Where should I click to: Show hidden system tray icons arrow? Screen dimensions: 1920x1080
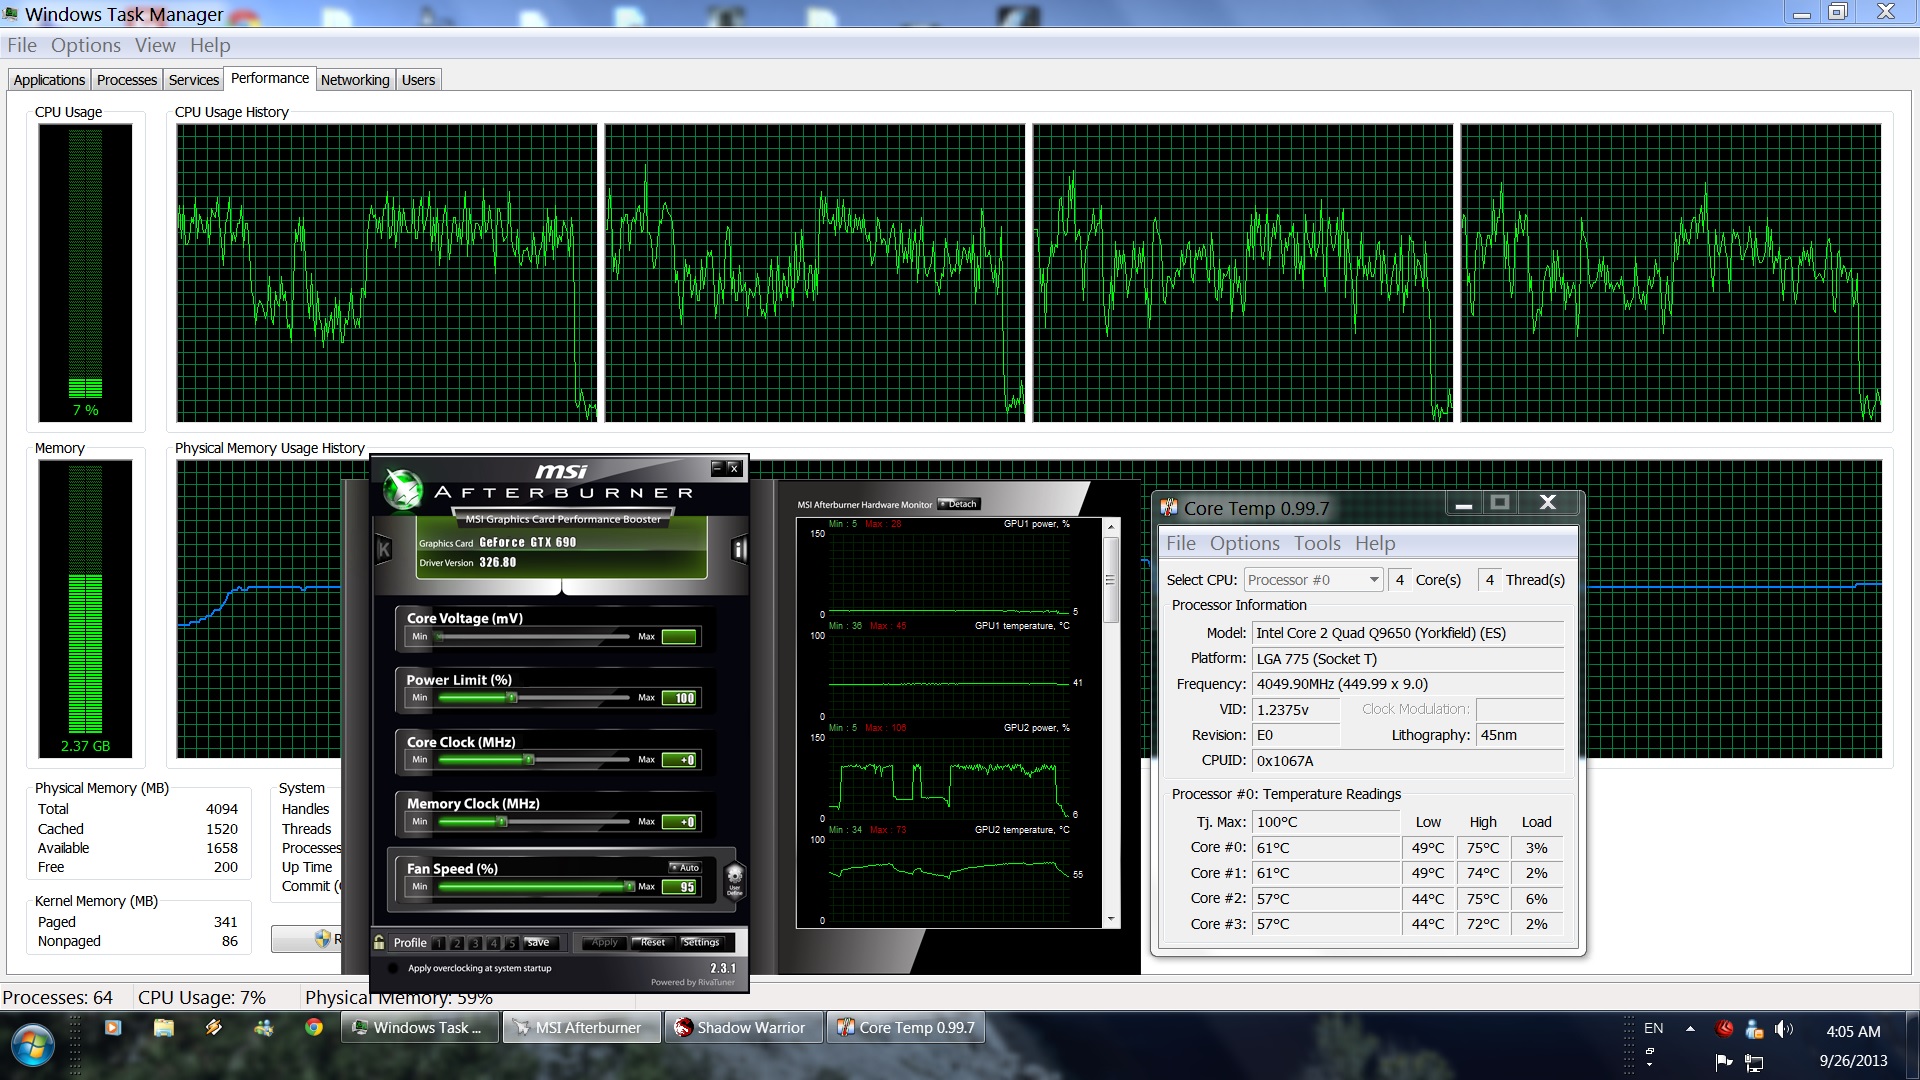pyautogui.click(x=1690, y=1028)
